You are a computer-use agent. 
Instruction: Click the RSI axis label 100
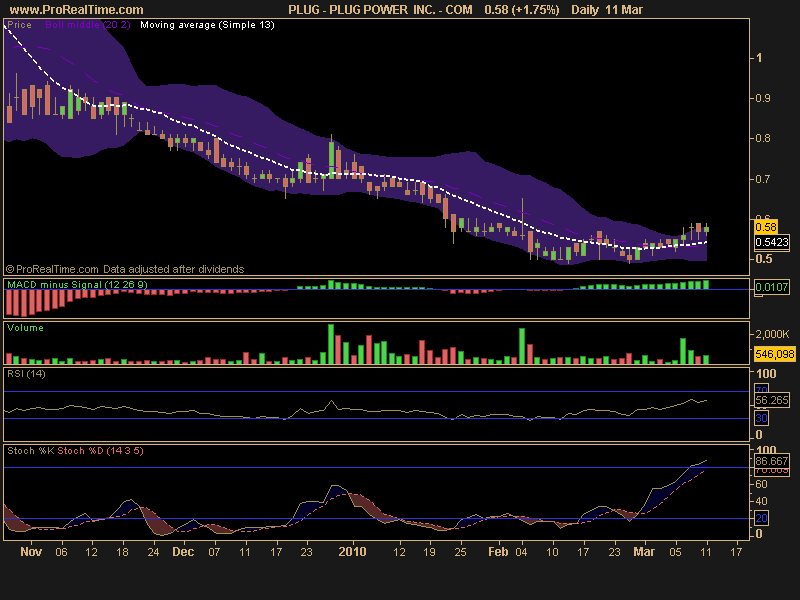pyautogui.click(x=766, y=373)
